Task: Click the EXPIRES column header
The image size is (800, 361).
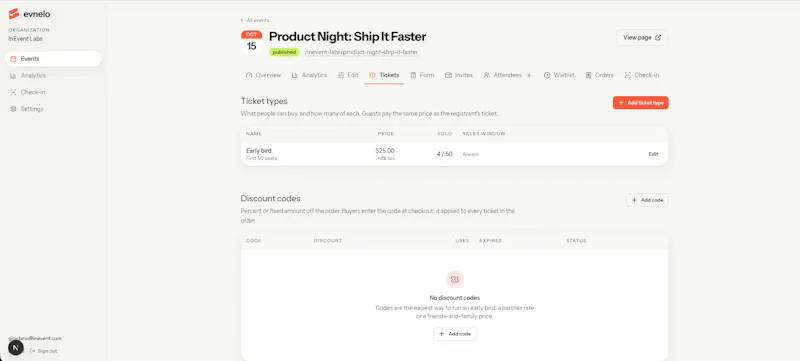Action: pyautogui.click(x=491, y=241)
